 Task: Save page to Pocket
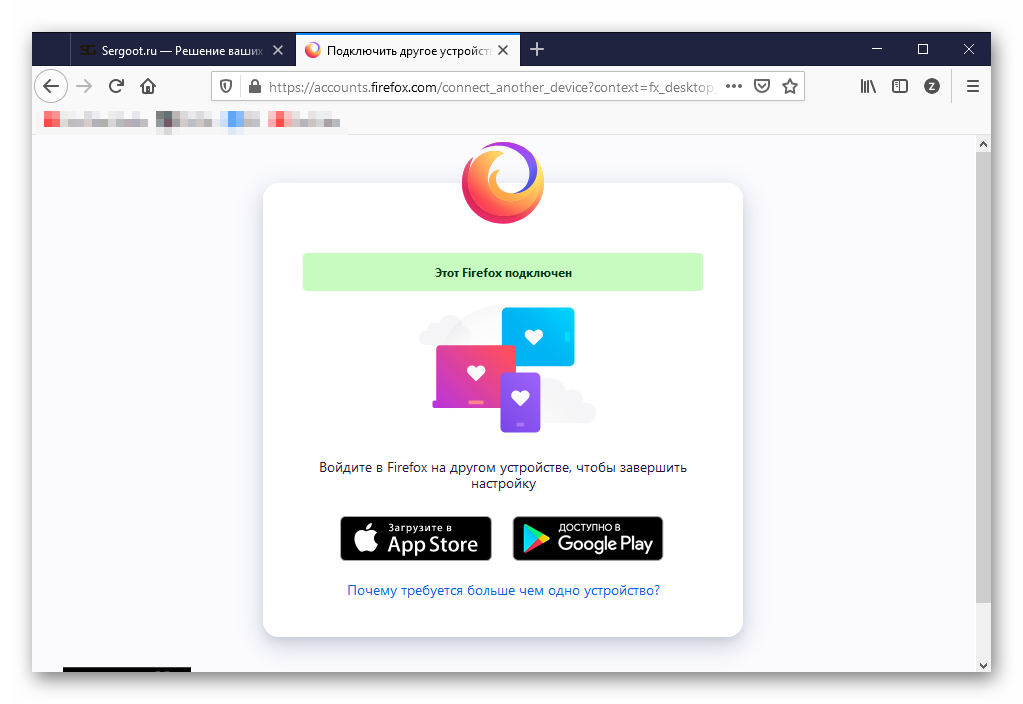coord(762,87)
